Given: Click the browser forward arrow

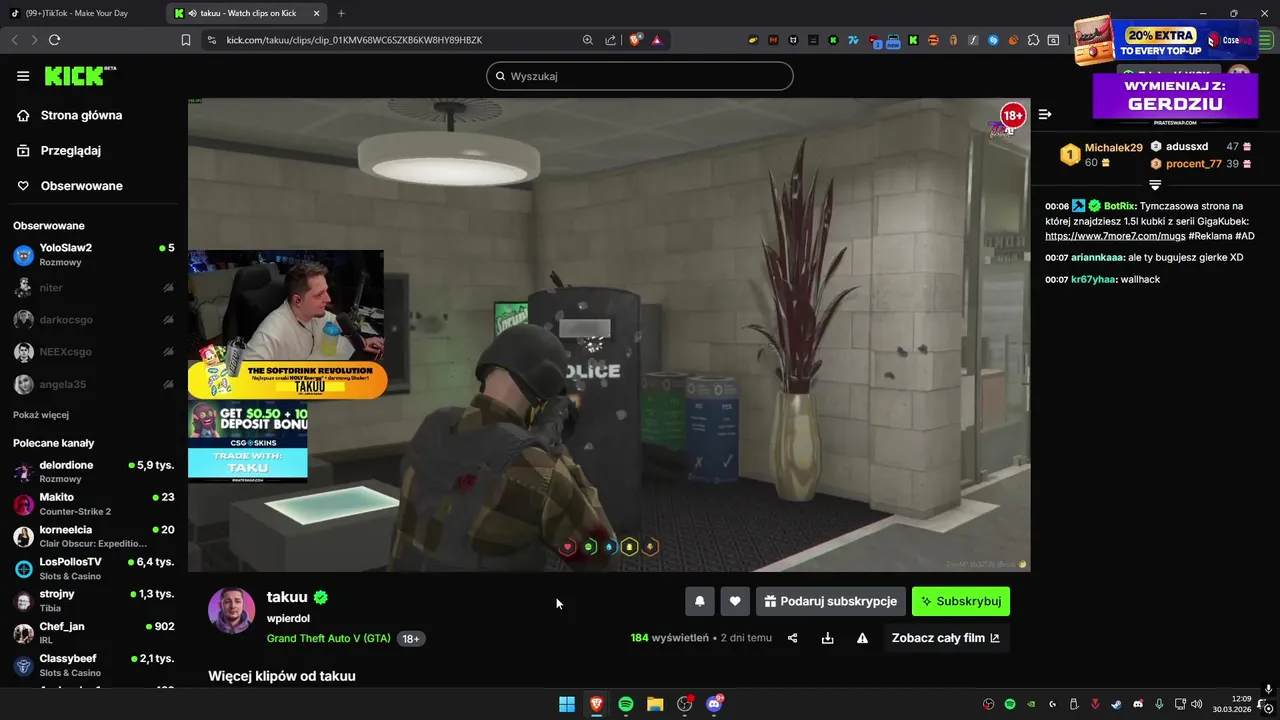Looking at the screenshot, I should click(x=34, y=40).
